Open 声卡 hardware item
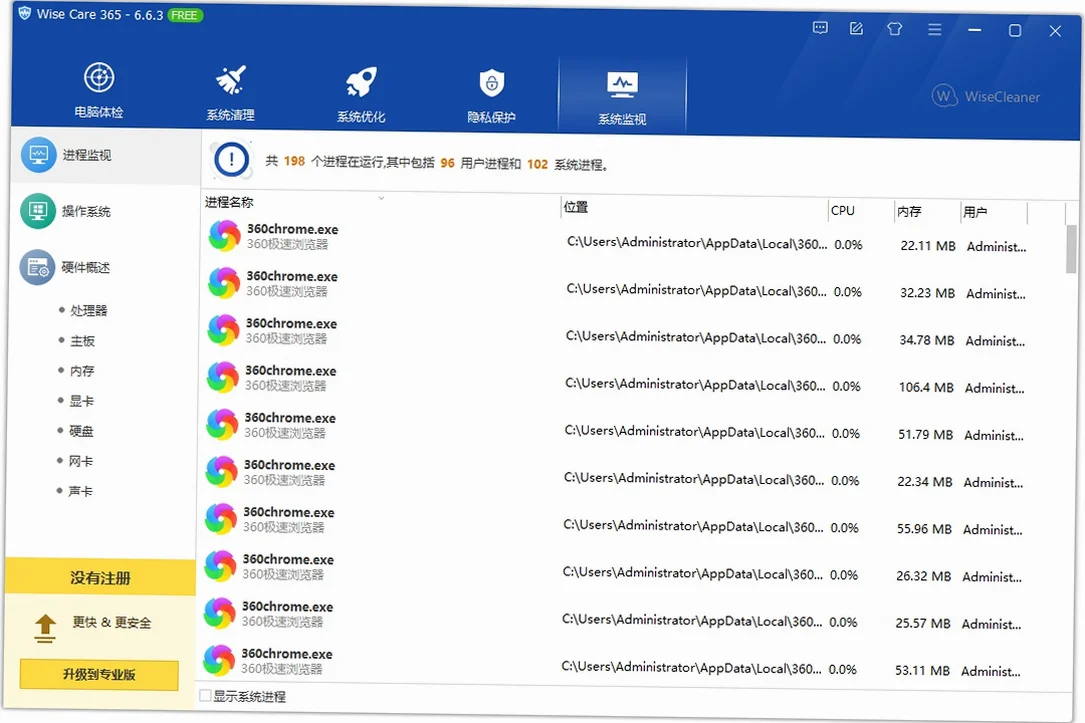 (x=80, y=491)
